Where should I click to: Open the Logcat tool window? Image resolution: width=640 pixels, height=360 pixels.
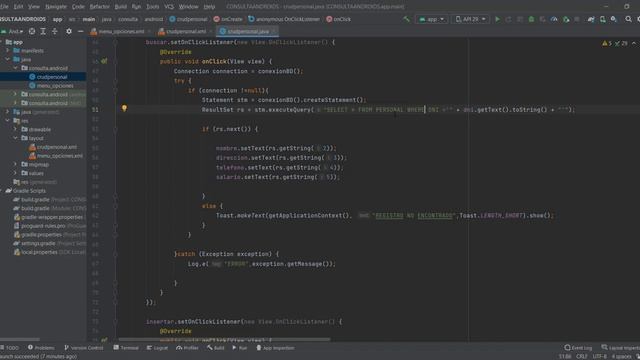pos(157,348)
